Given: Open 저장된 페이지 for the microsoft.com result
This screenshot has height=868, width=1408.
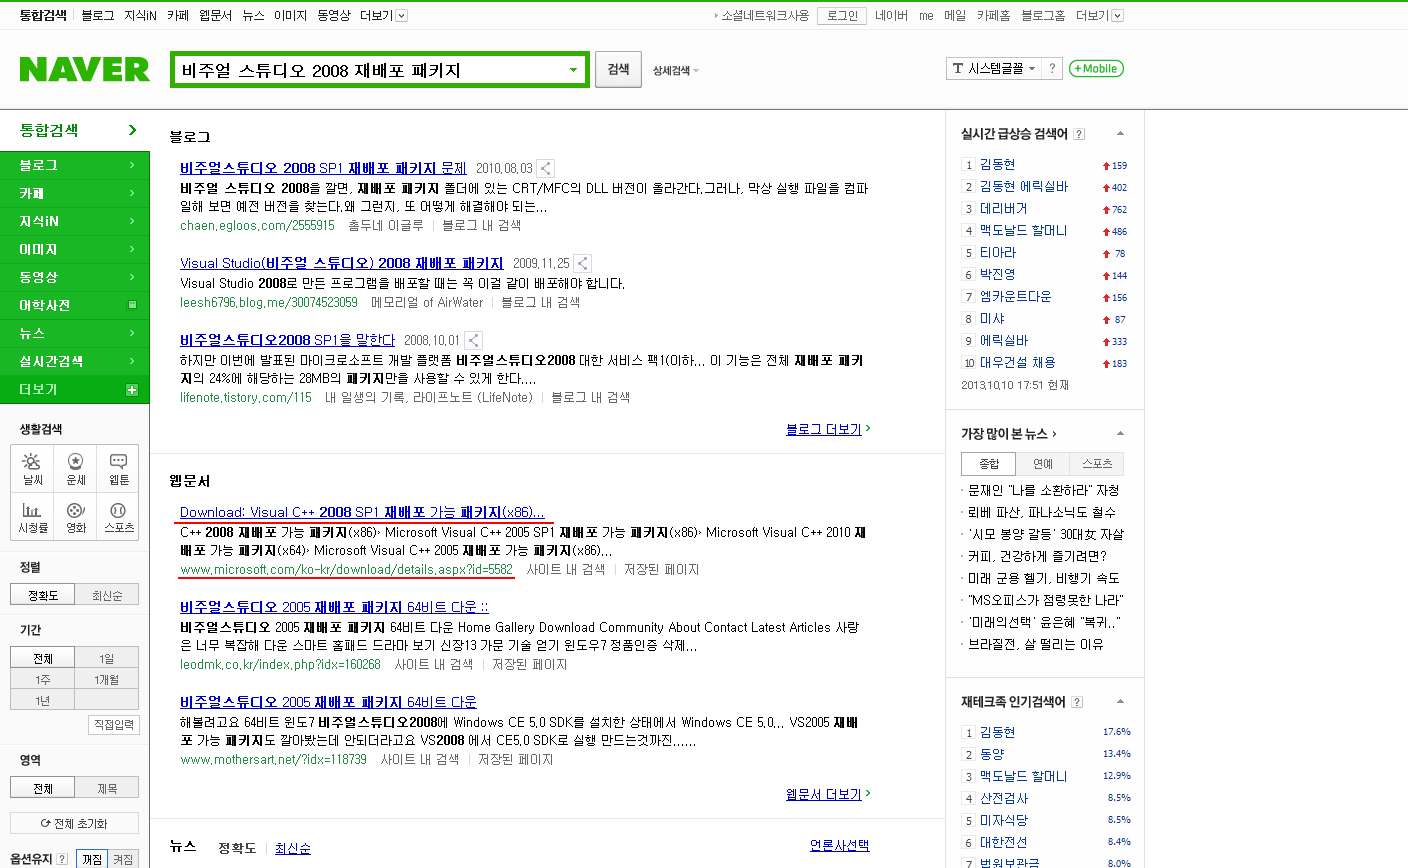Looking at the screenshot, I should [662, 570].
